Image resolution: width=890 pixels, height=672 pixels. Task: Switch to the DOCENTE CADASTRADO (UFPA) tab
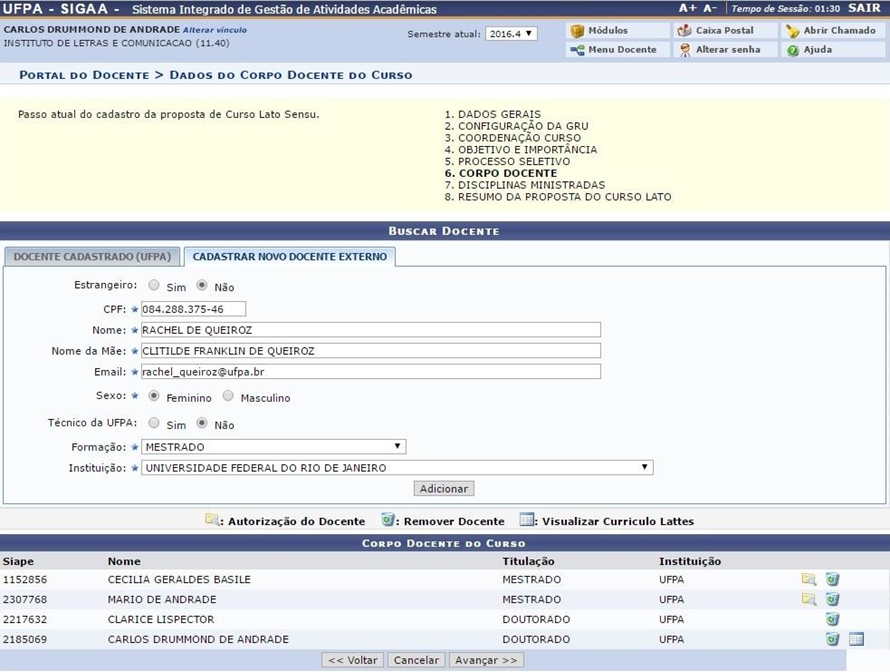click(x=92, y=257)
